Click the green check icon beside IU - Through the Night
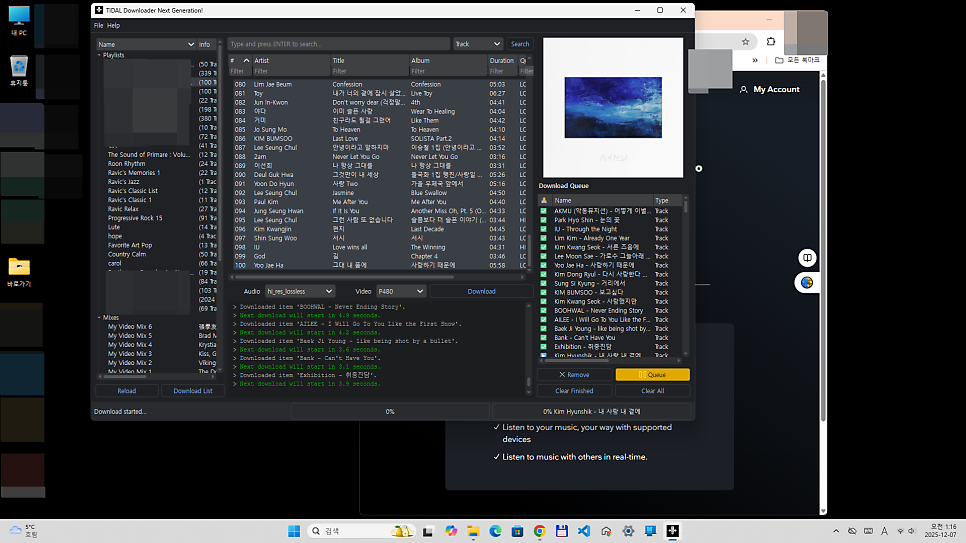 (543, 229)
